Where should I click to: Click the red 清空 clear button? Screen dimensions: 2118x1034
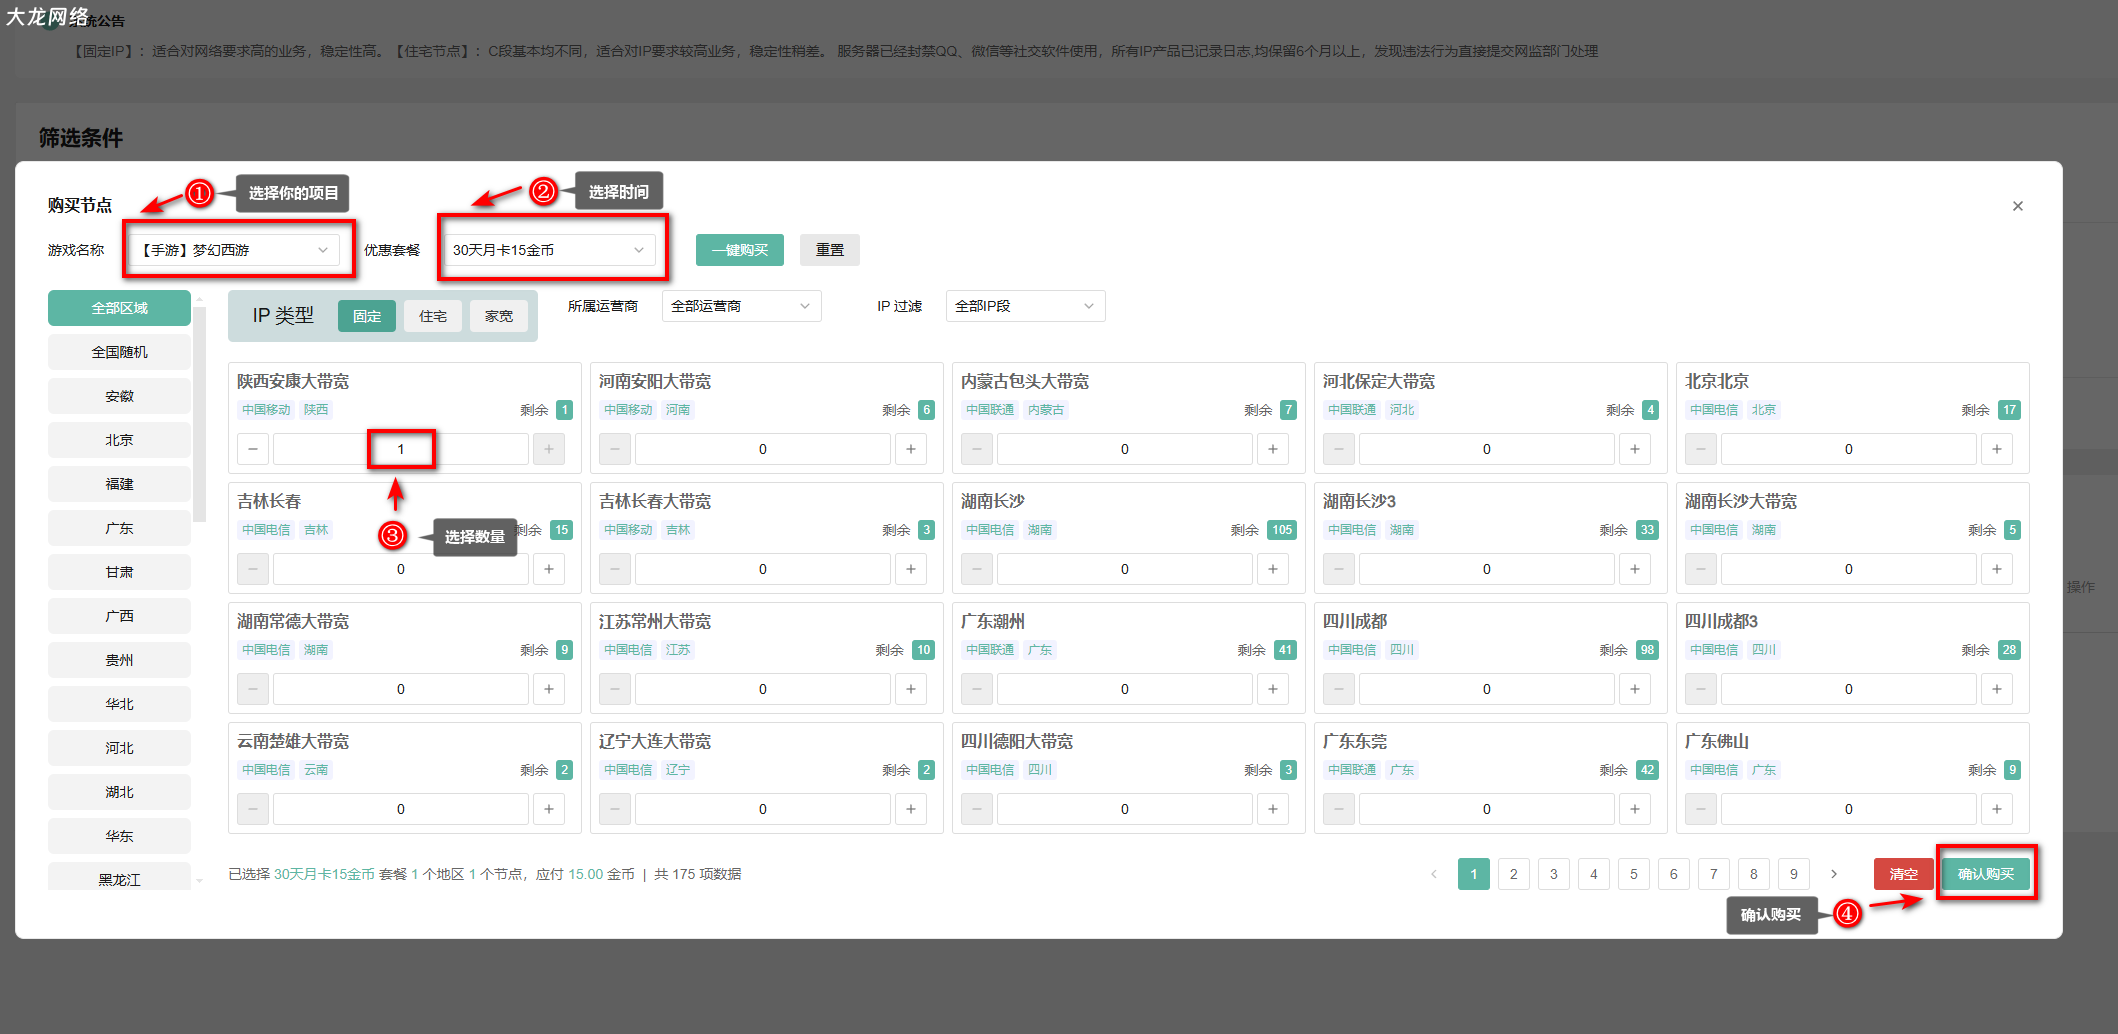coord(1903,874)
